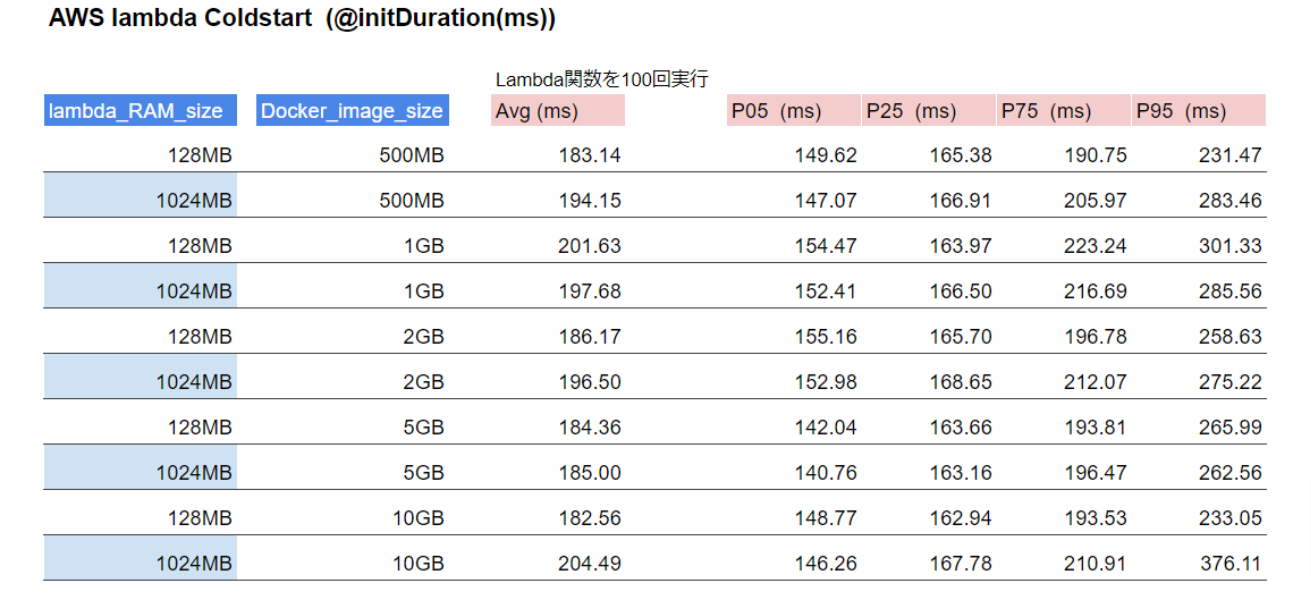Click the P05 cell 155.16

pos(825,337)
